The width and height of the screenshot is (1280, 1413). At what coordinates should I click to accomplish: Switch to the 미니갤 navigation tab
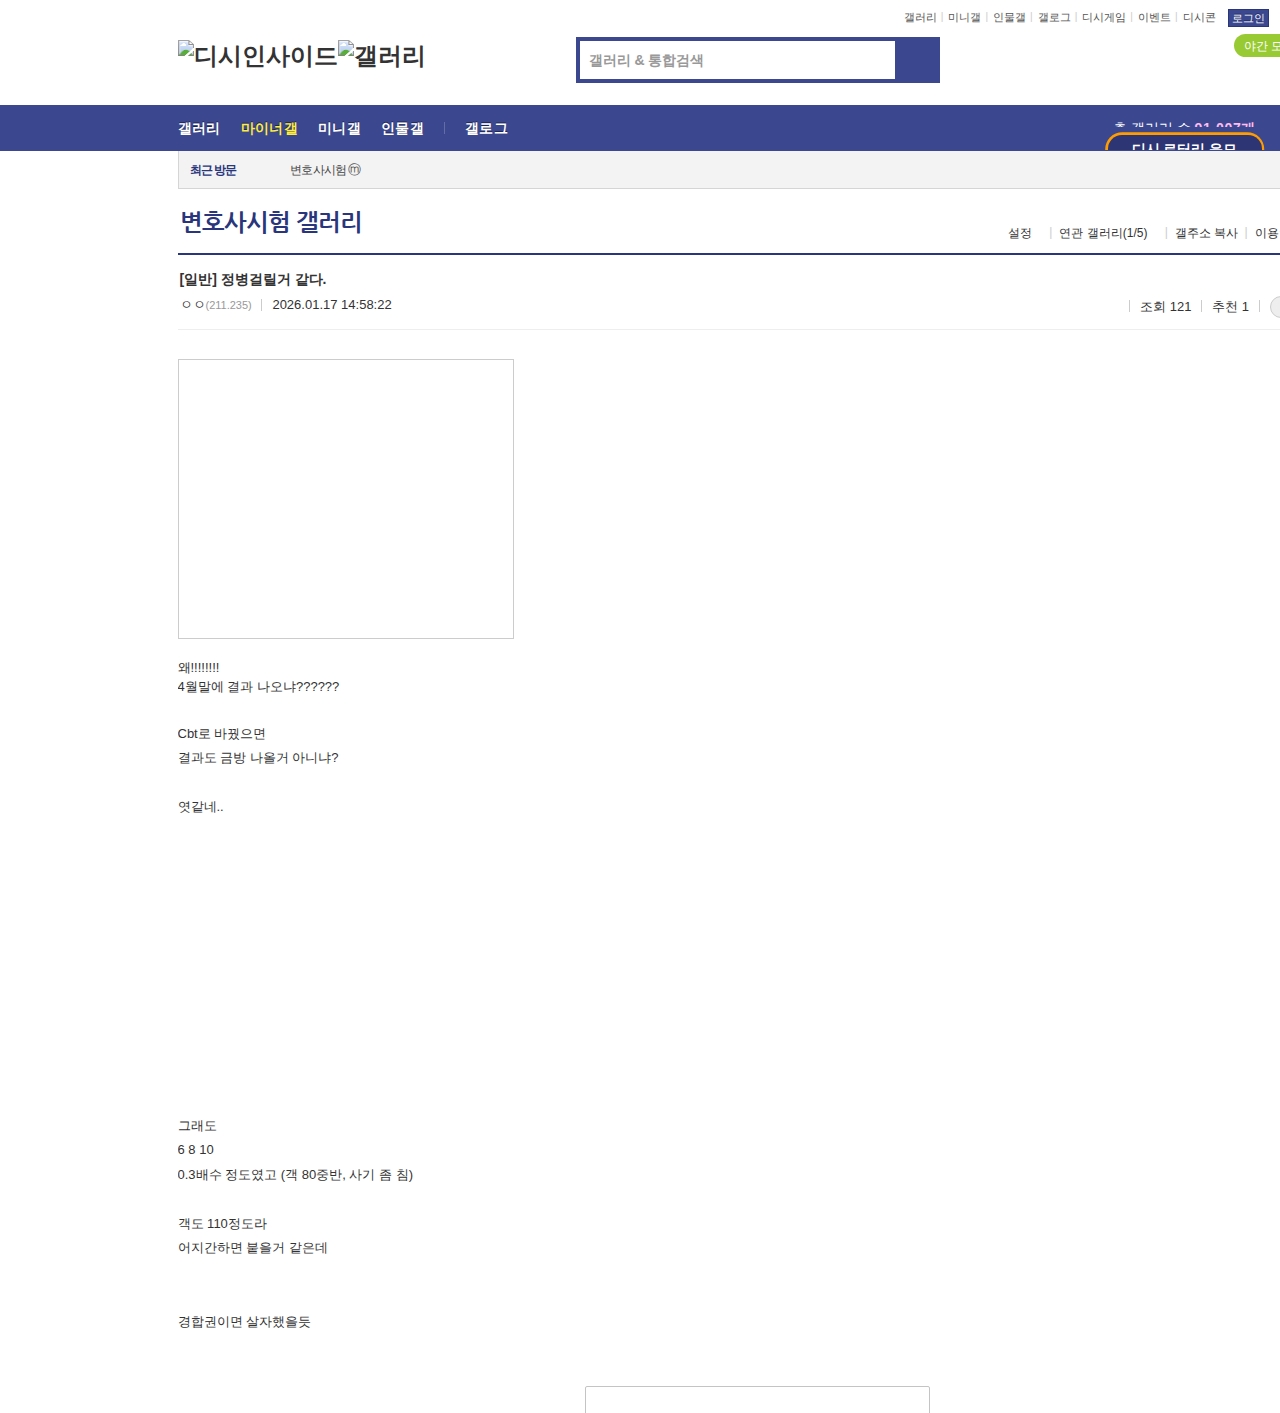coord(338,128)
